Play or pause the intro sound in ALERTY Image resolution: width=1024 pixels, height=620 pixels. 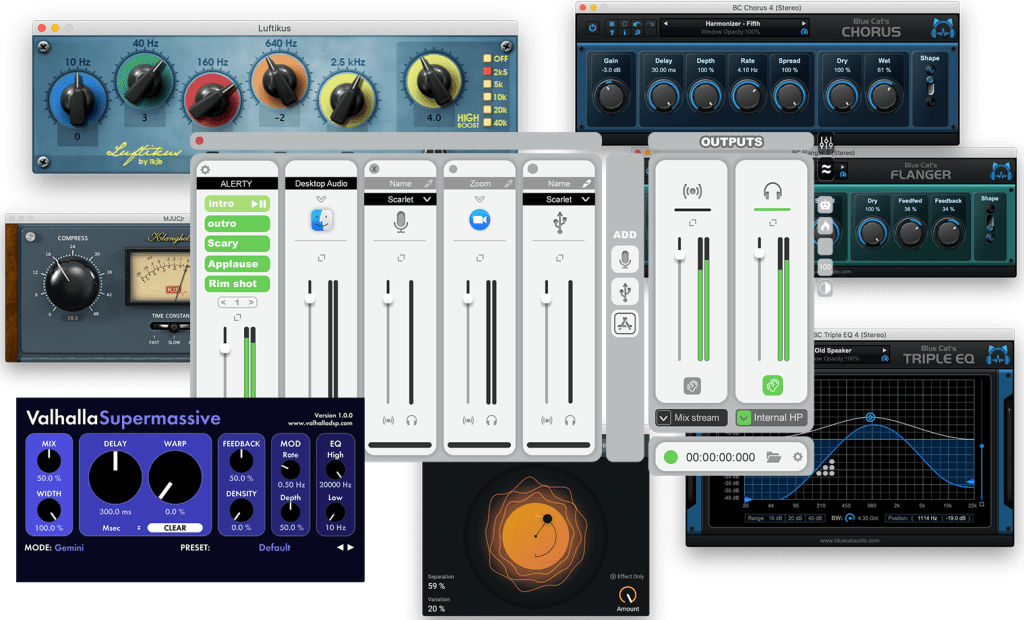[258, 204]
